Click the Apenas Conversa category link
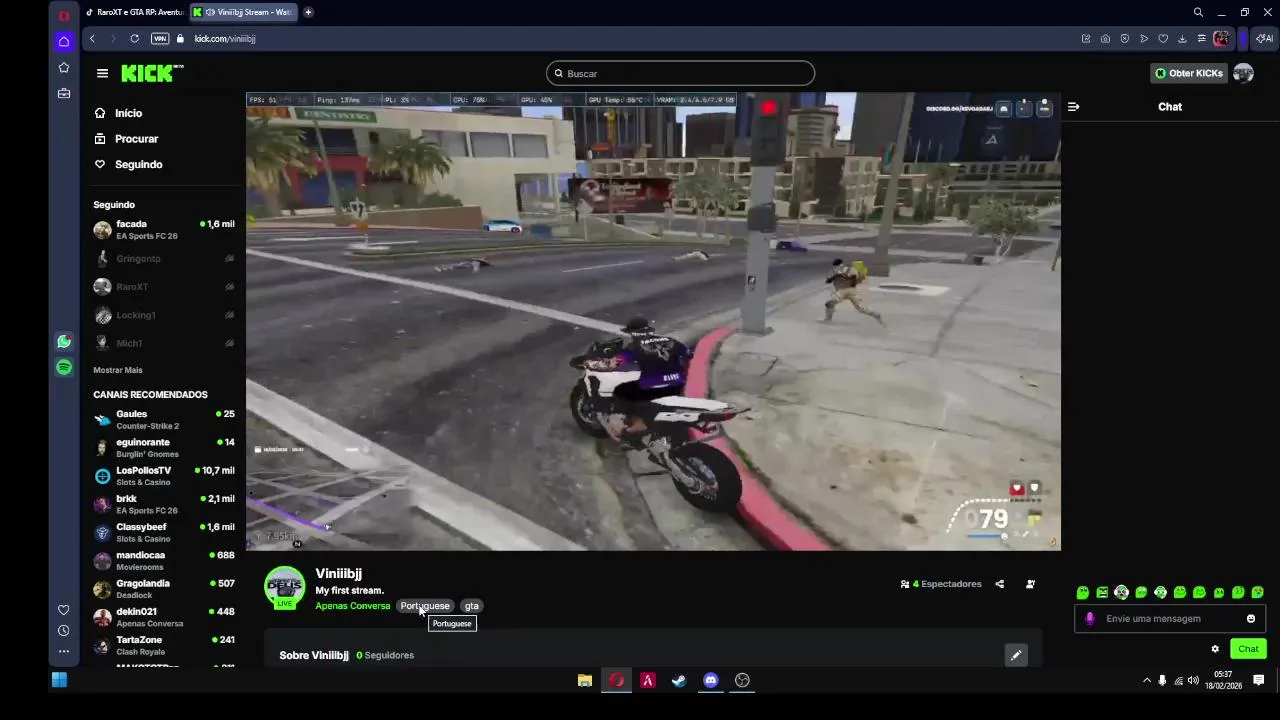The image size is (1280, 720). coord(353,606)
